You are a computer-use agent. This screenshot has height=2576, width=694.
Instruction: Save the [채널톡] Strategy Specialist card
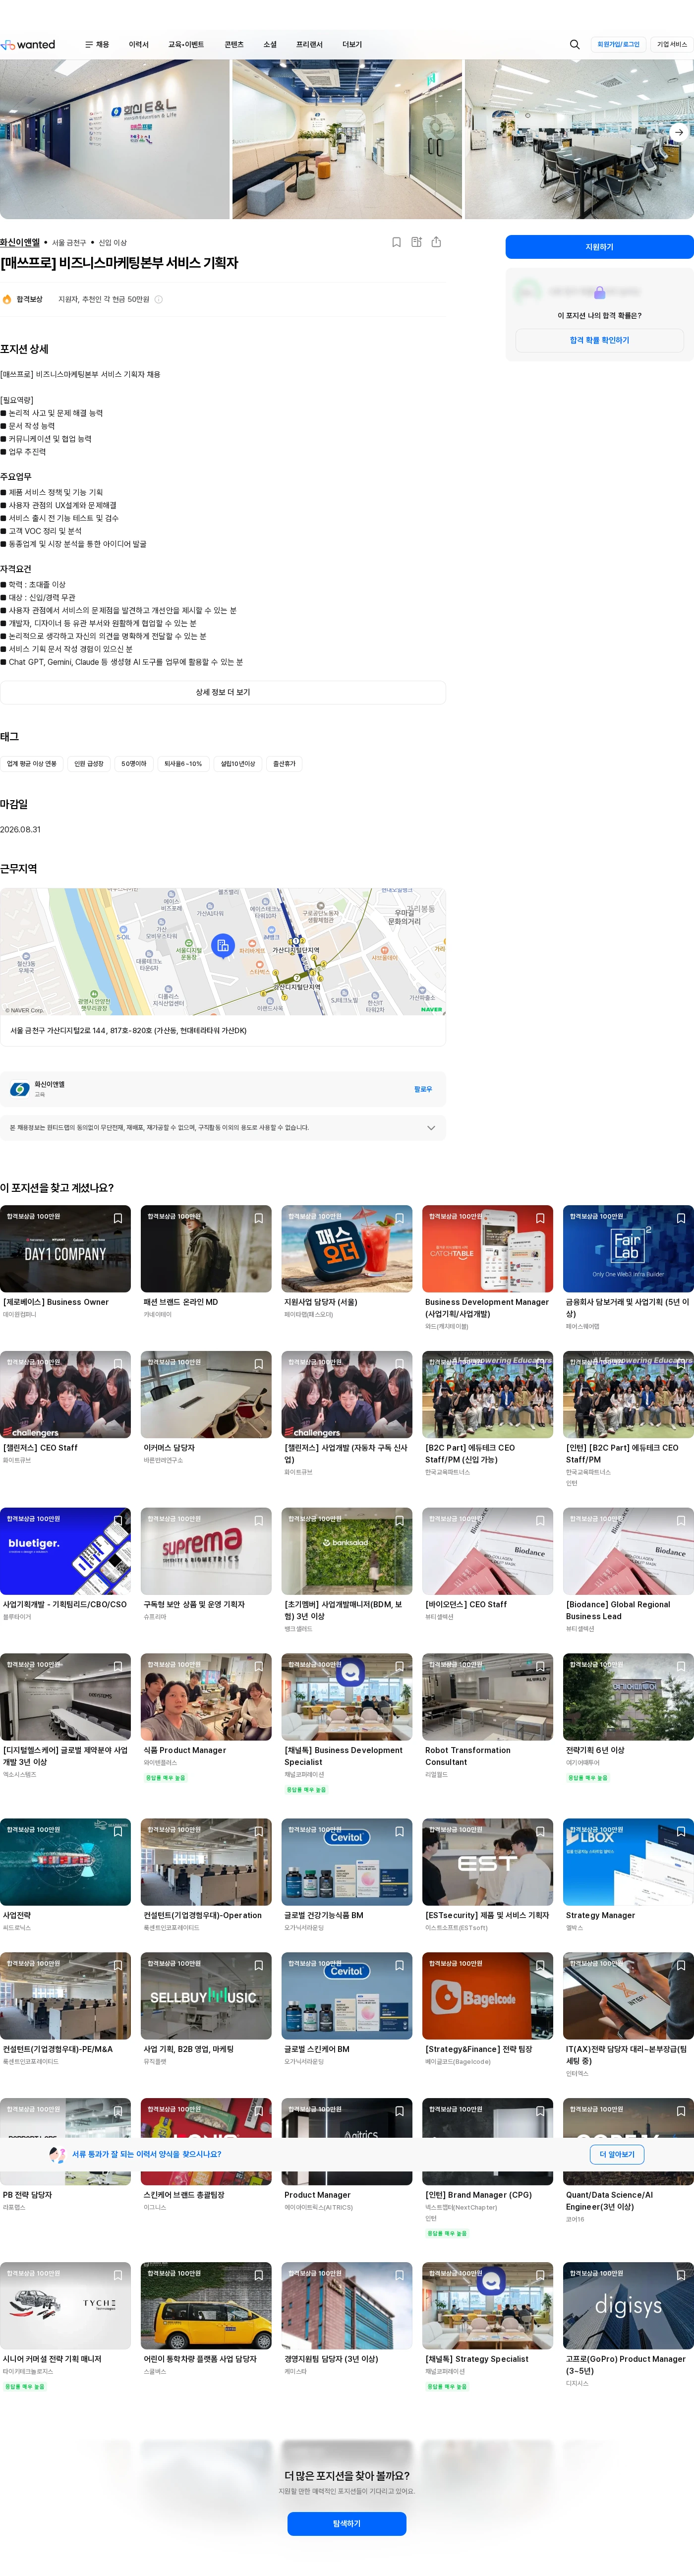(x=541, y=2276)
